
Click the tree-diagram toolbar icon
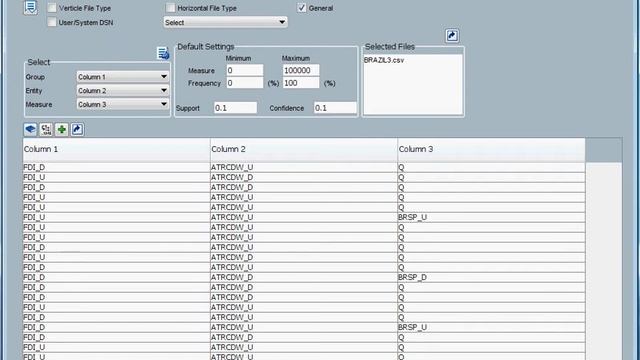[46, 129]
